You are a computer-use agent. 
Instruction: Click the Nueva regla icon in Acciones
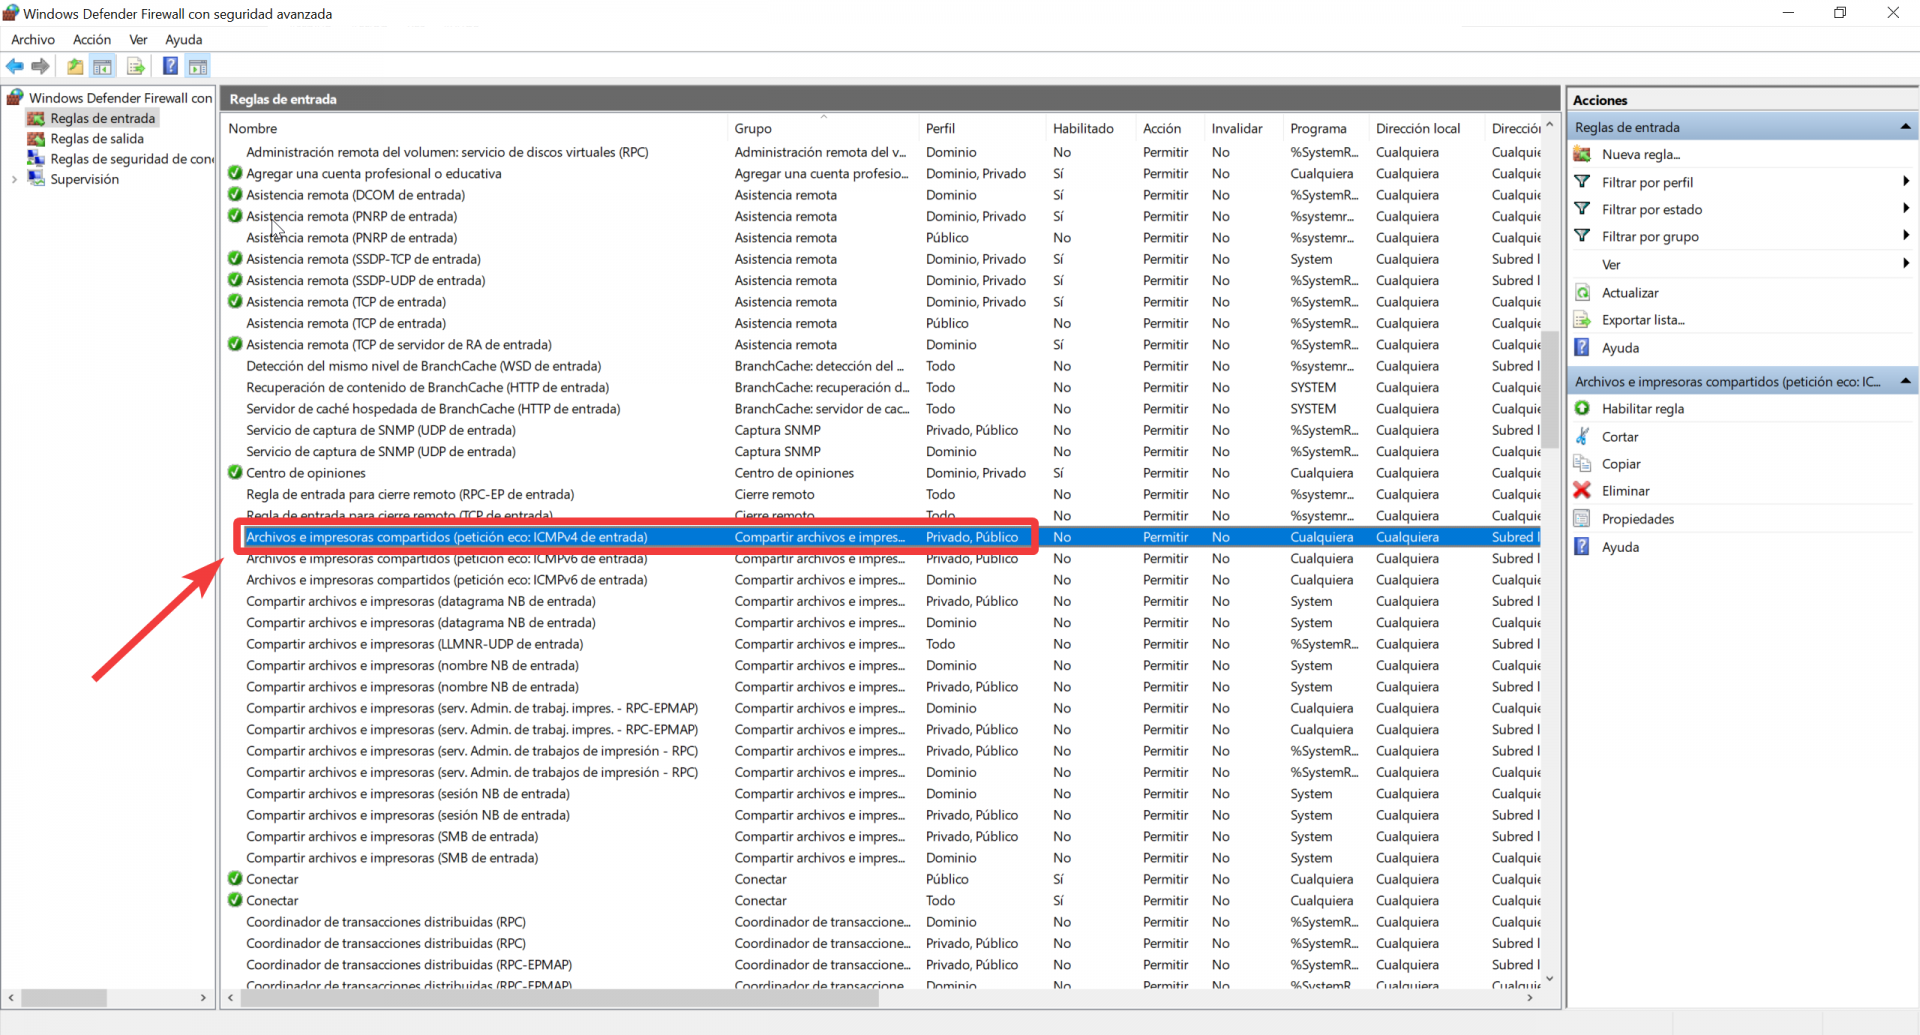[x=1582, y=154]
